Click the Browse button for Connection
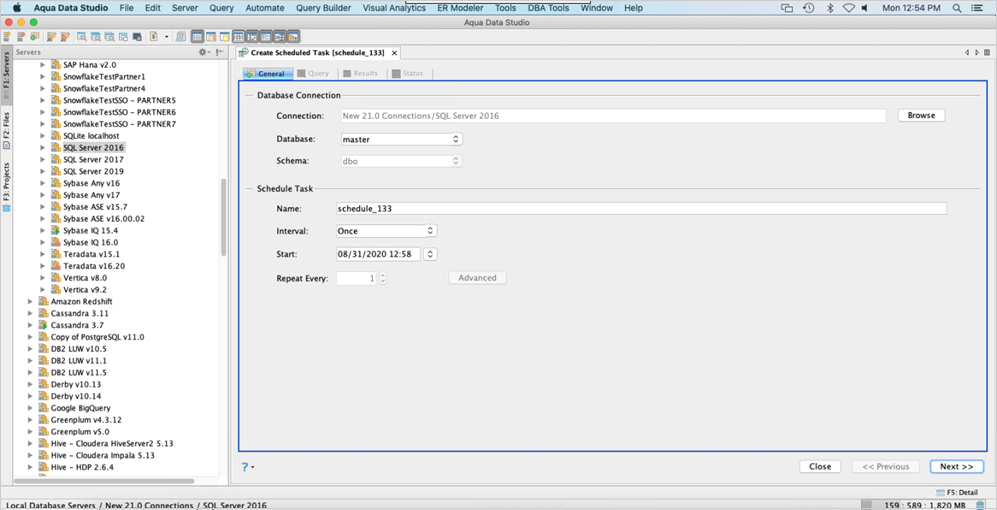The width and height of the screenshot is (997, 510). (x=921, y=115)
